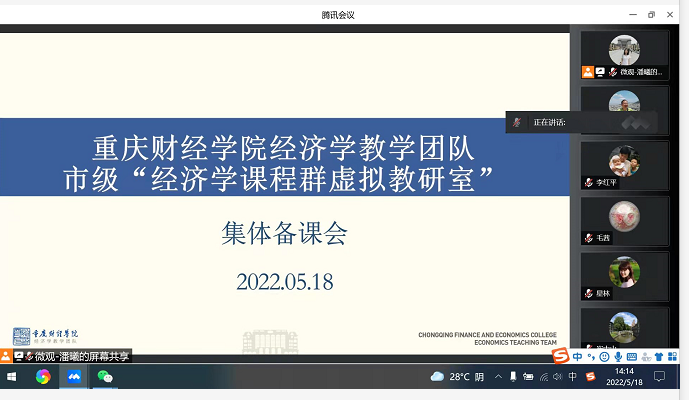Image resolution: width=689 pixels, height=400 pixels.
Task: Click the volume speaker icon in tray
Action: (x=557, y=377)
